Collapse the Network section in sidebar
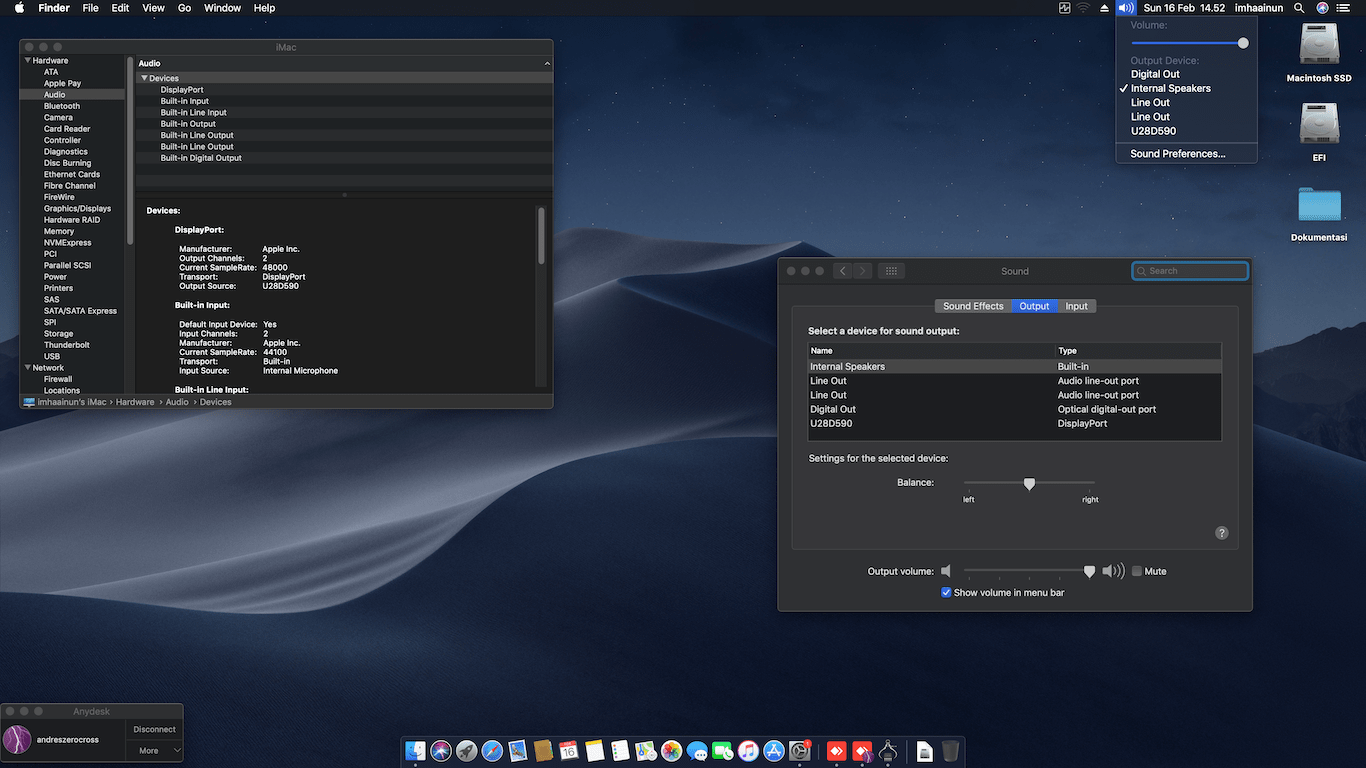 pos(27,368)
